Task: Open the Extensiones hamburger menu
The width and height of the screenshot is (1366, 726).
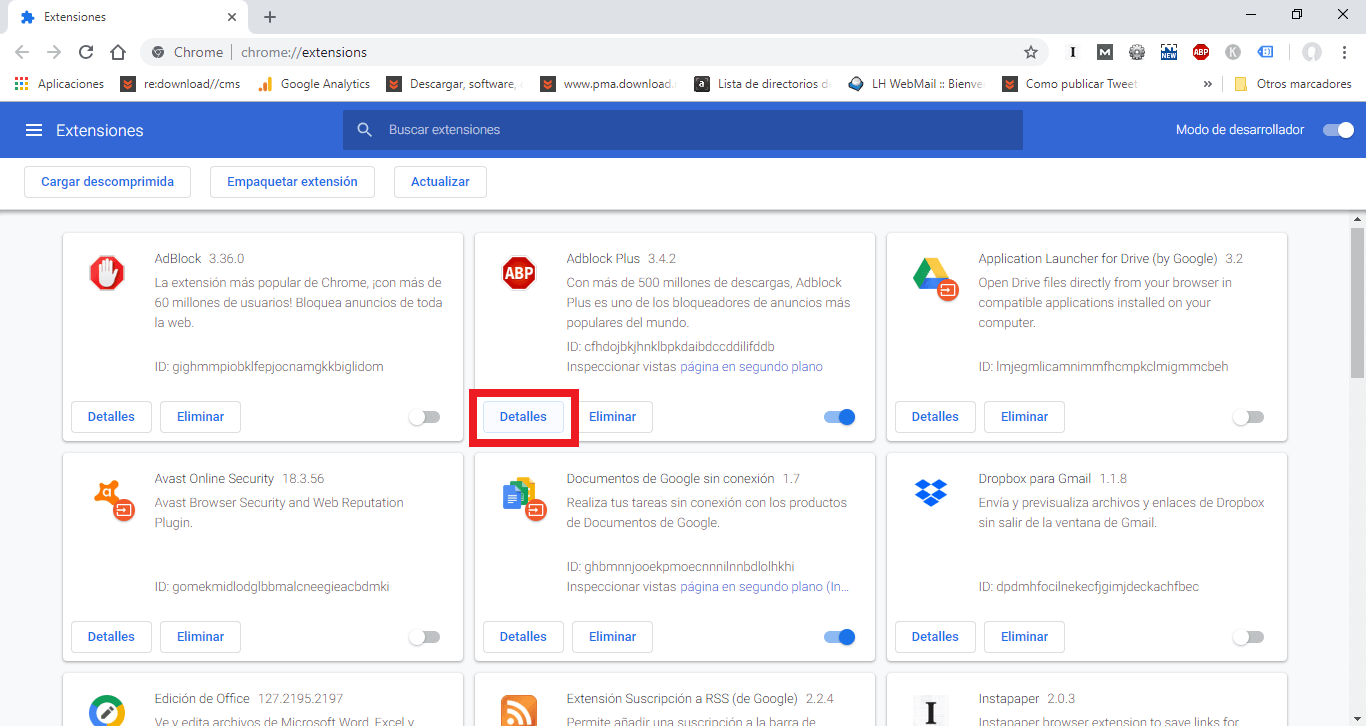Action: [x=34, y=130]
